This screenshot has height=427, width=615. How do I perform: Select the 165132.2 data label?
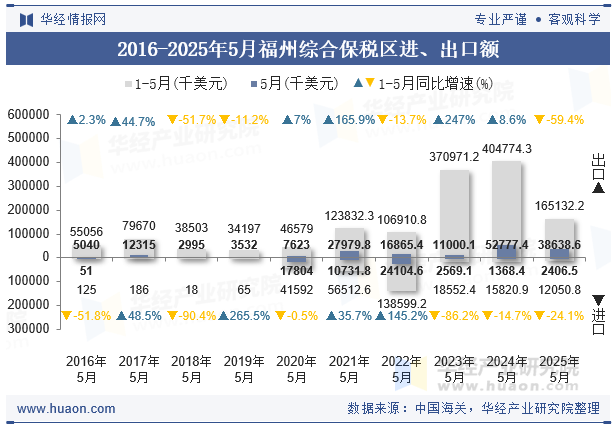tap(559, 206)
